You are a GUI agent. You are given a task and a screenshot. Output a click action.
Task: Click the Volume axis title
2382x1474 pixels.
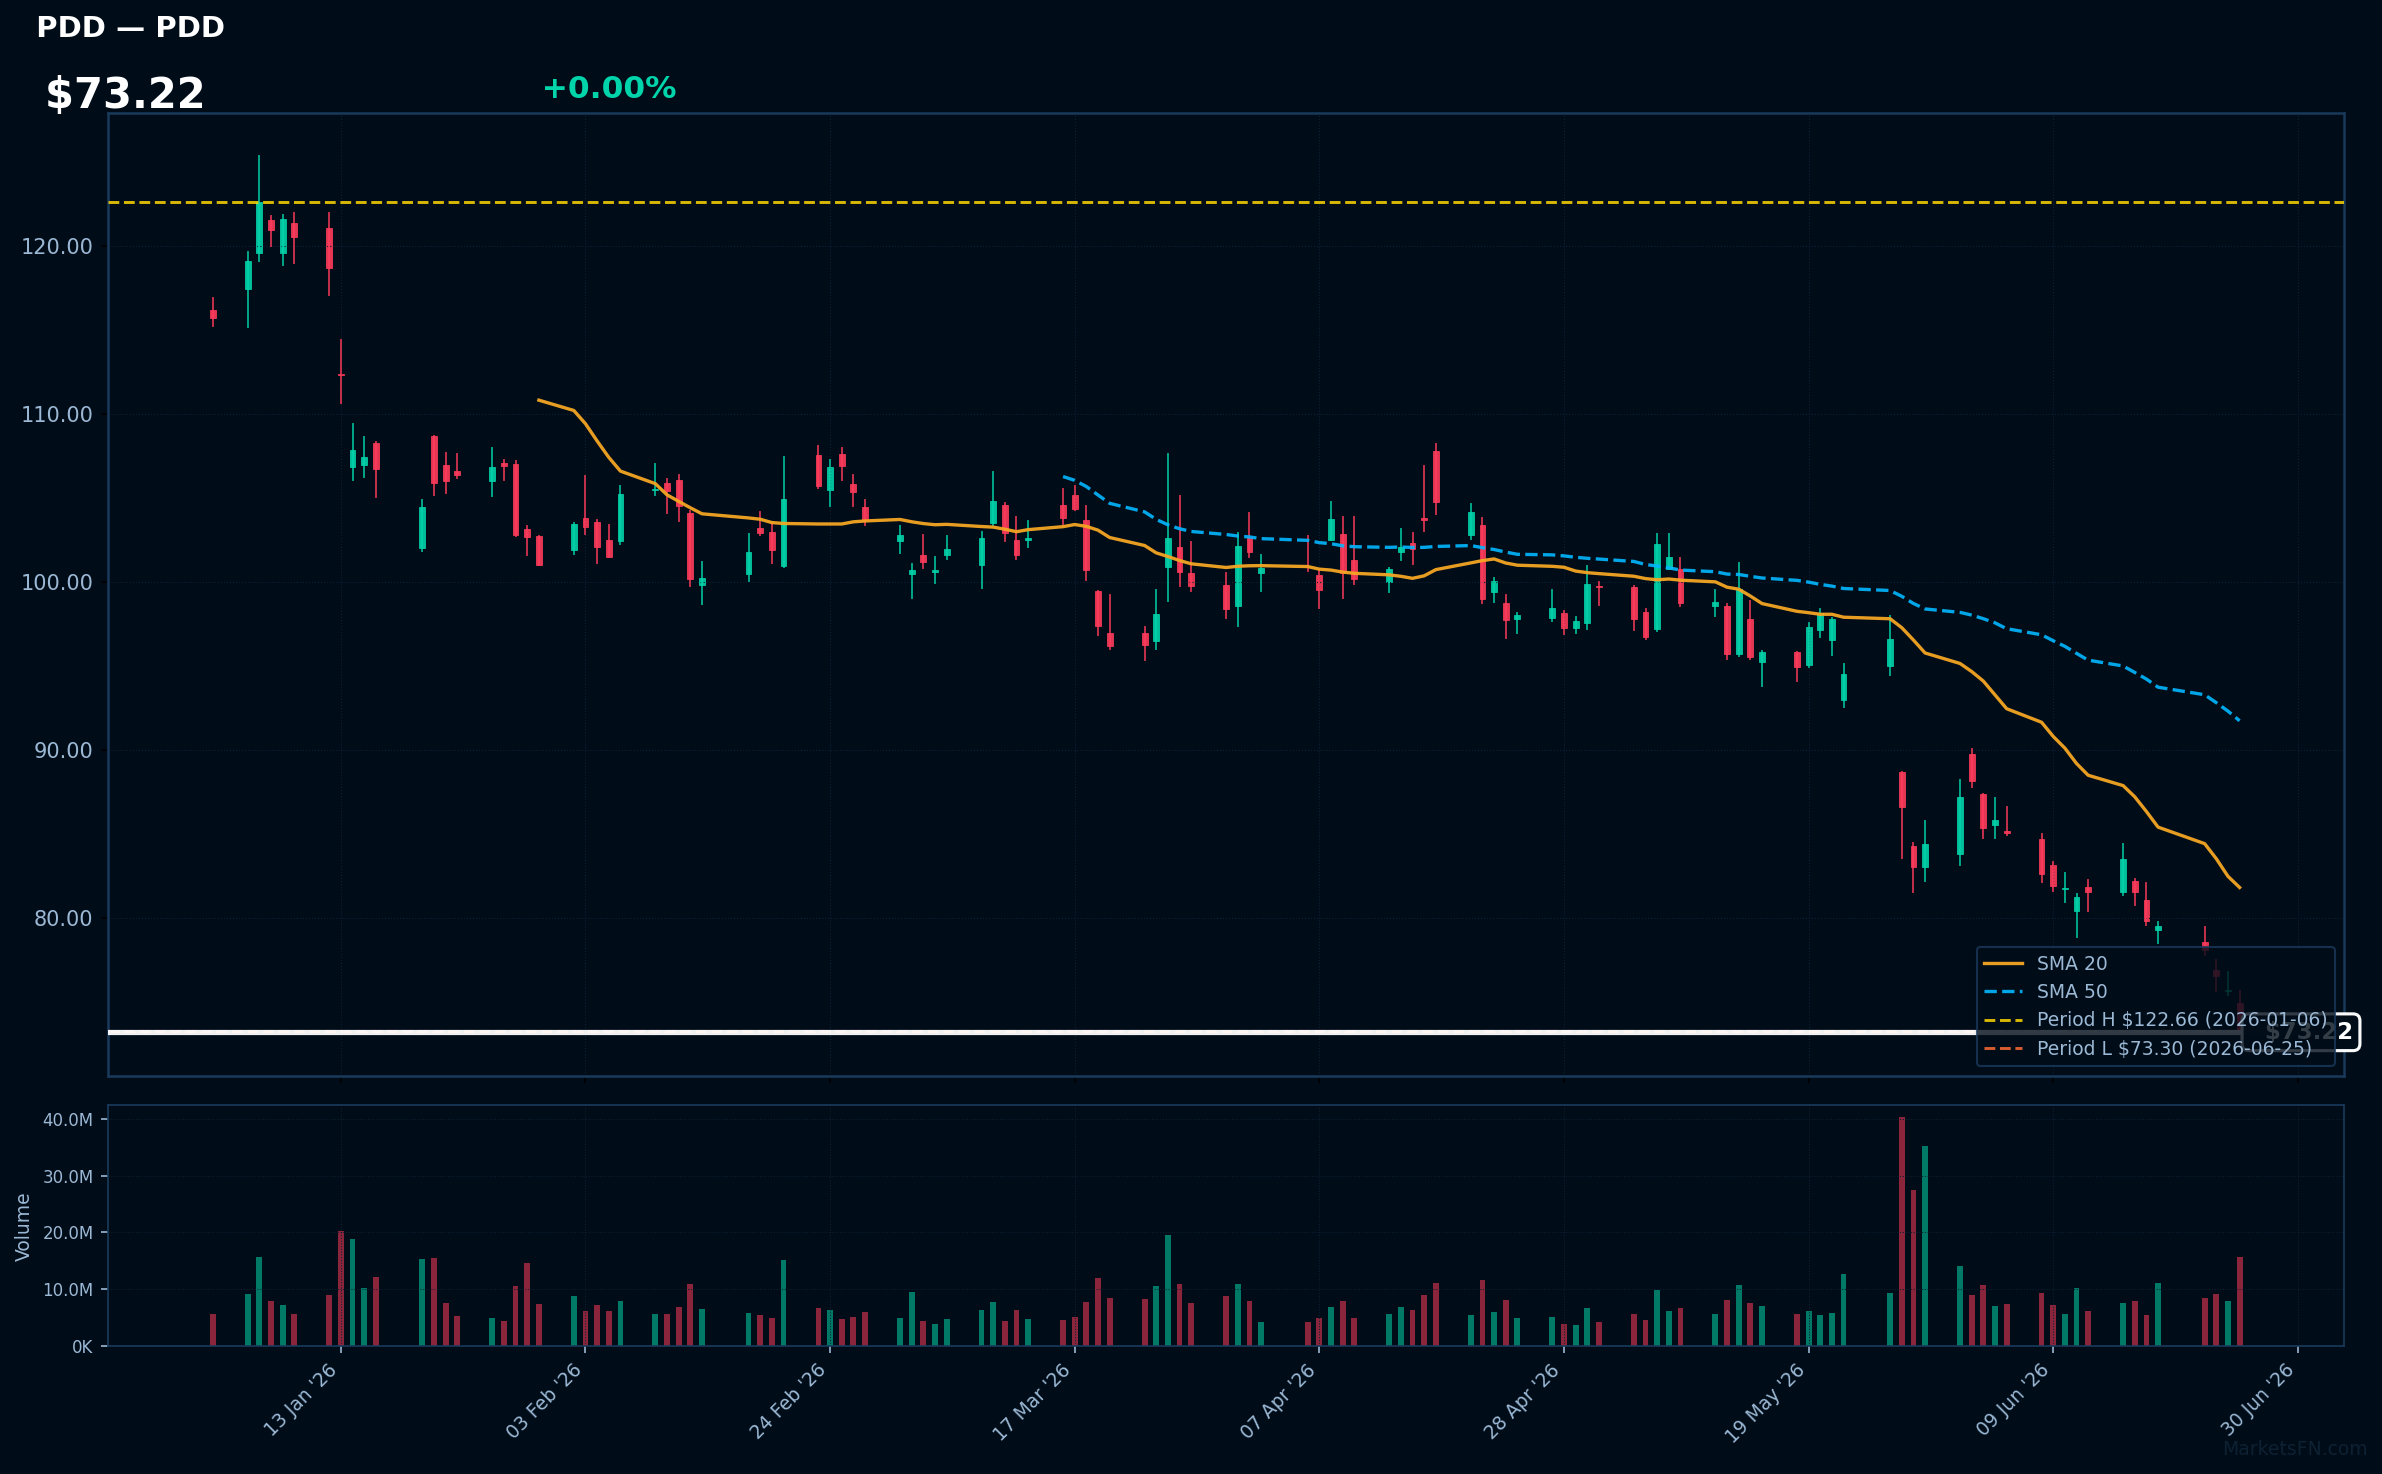click(x=23, y=1227)
